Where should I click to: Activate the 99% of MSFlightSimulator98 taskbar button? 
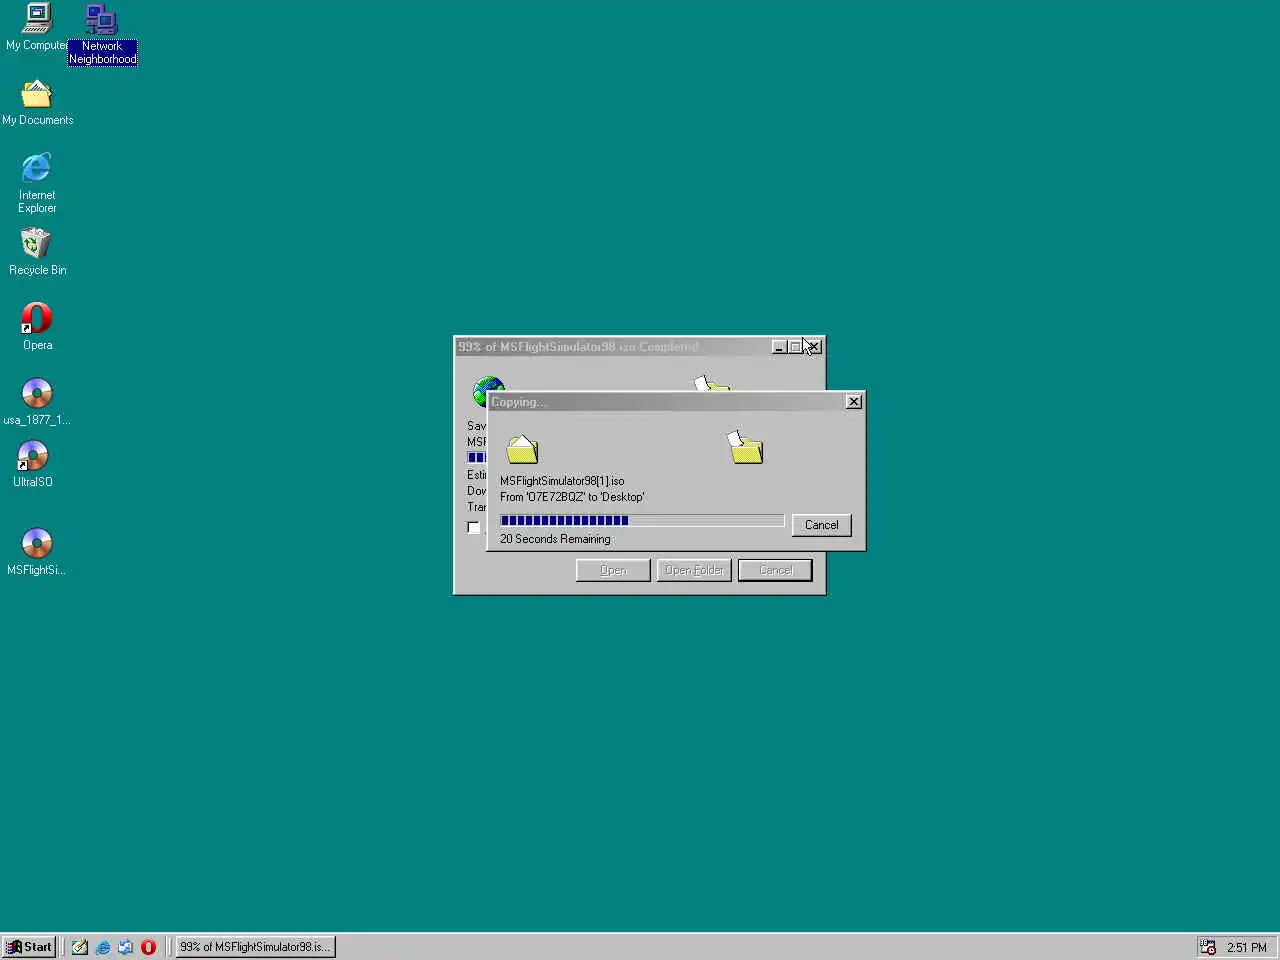pos(255,947)
